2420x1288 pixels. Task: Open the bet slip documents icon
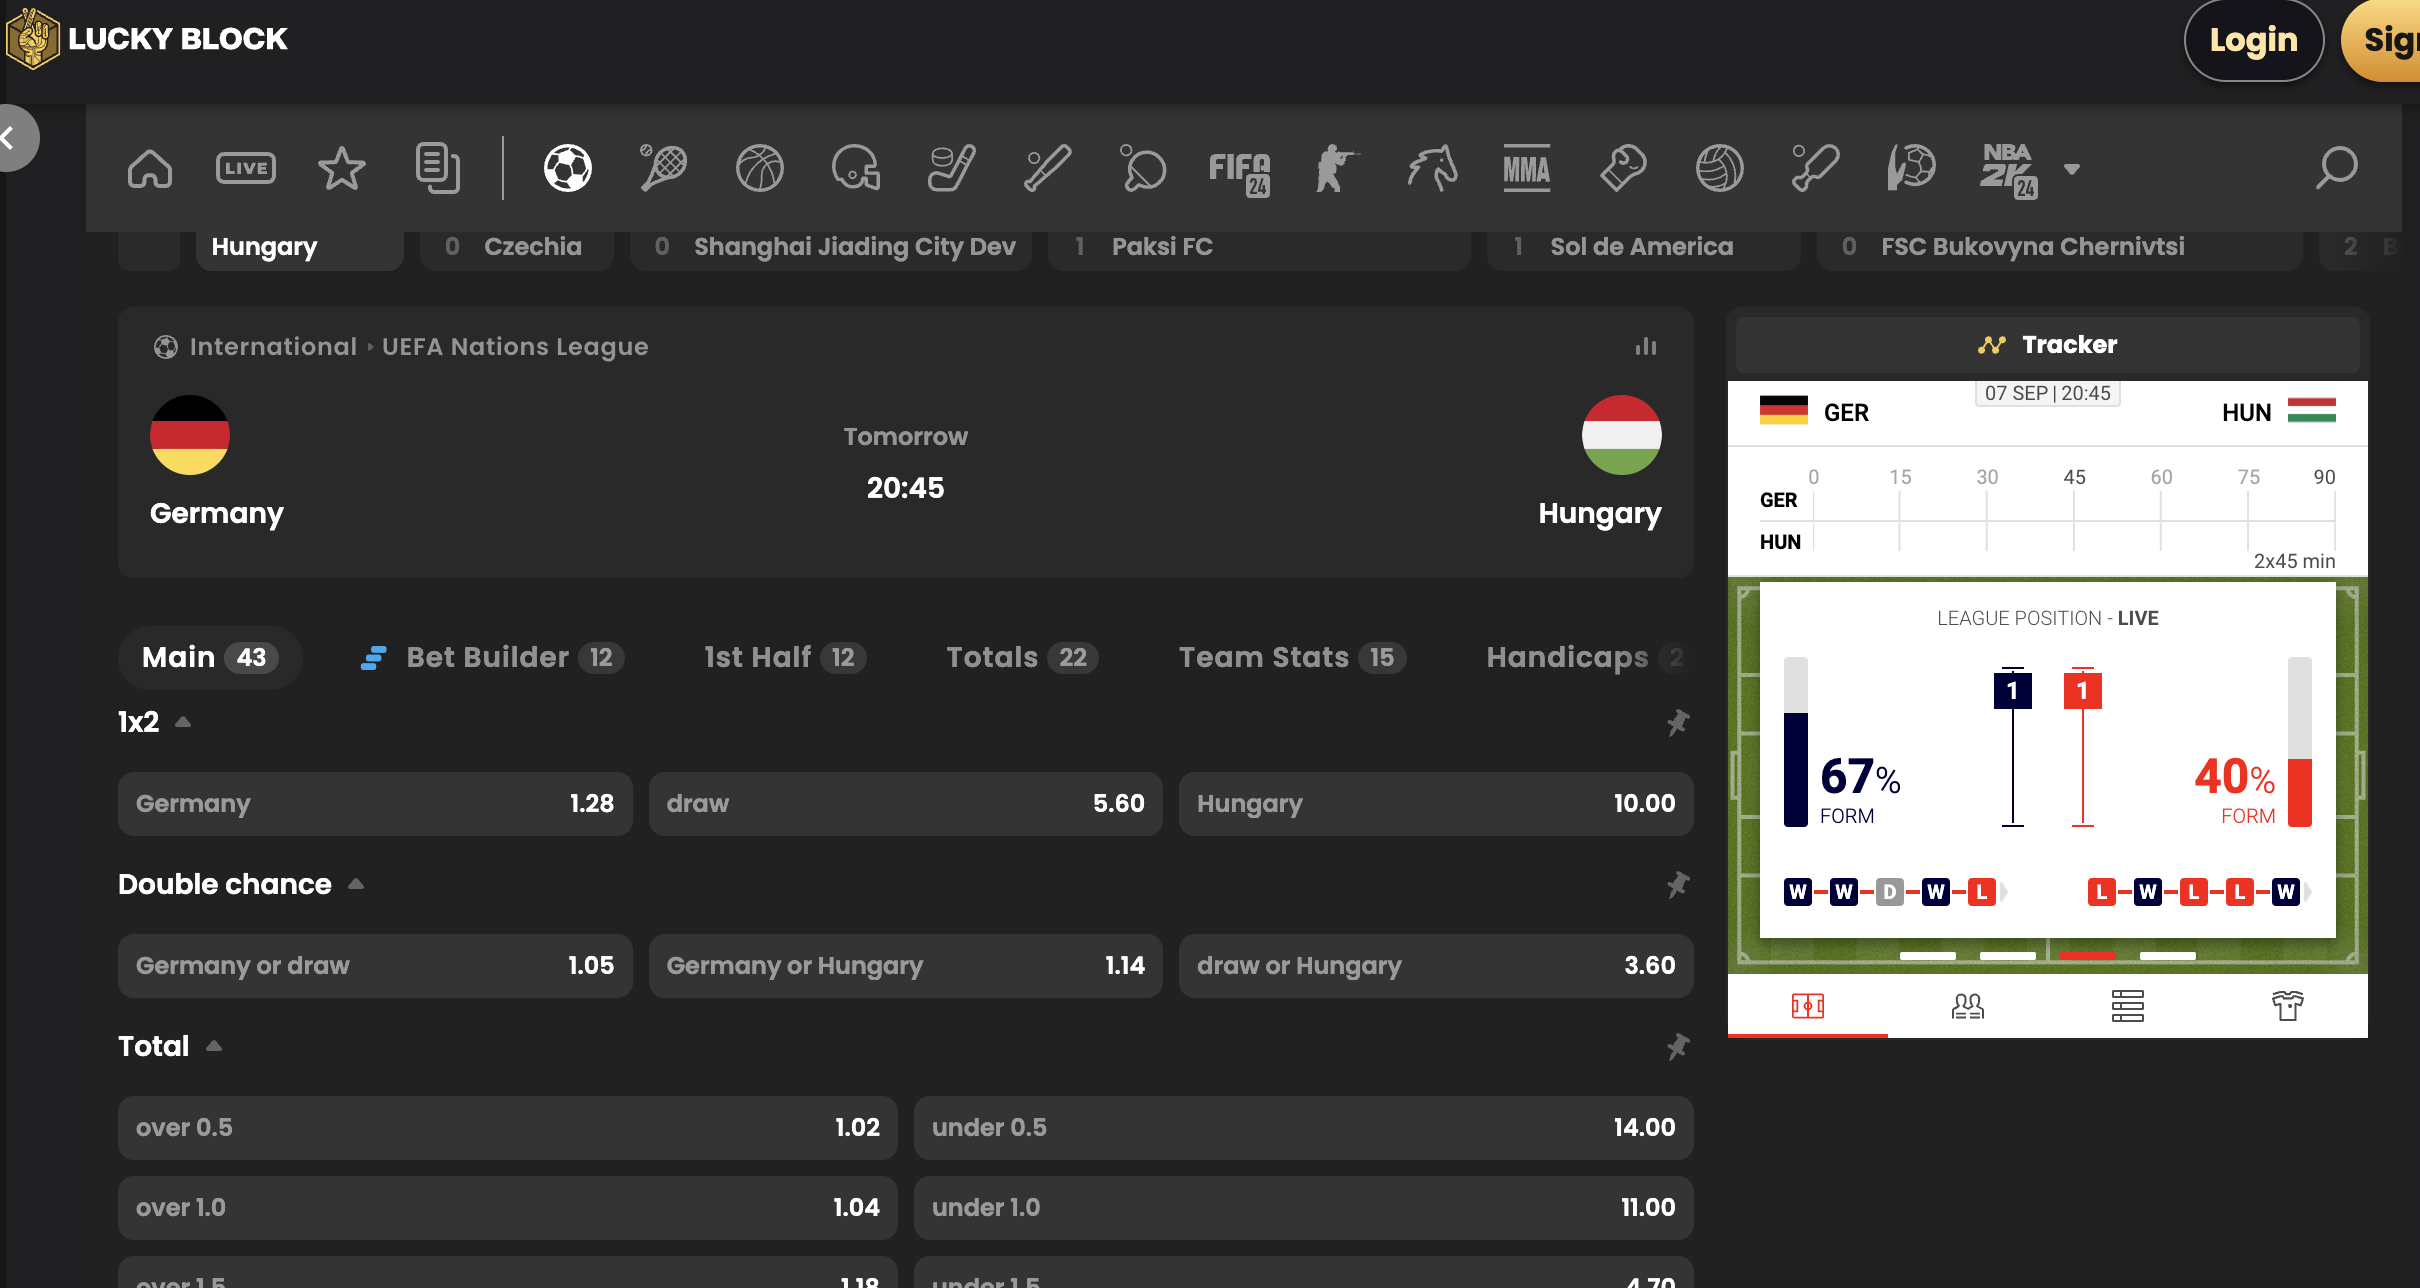pyautogui.click(x=438, y=168)
